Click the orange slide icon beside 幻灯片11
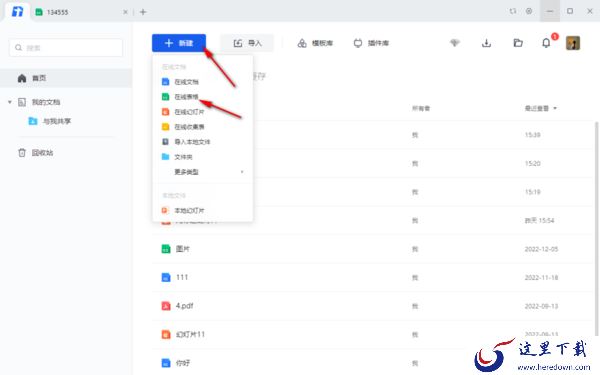 point(166,334)
